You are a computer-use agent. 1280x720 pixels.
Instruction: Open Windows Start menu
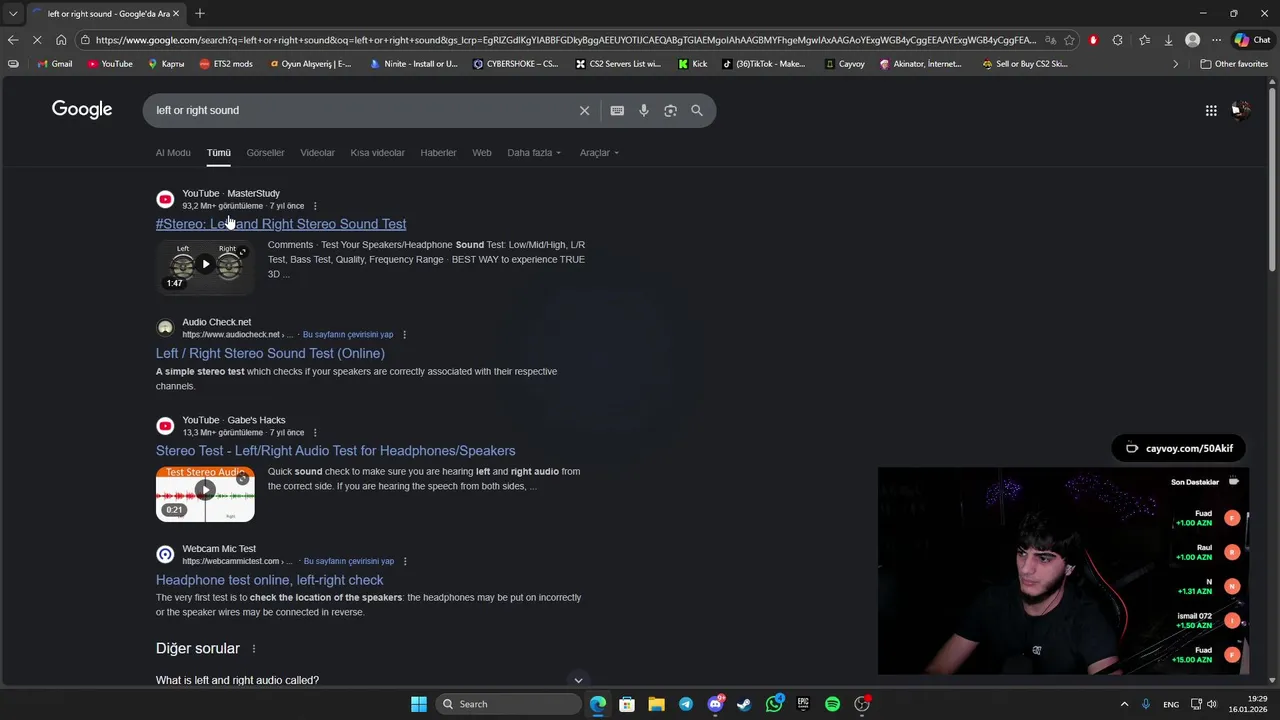coord(419,704)
